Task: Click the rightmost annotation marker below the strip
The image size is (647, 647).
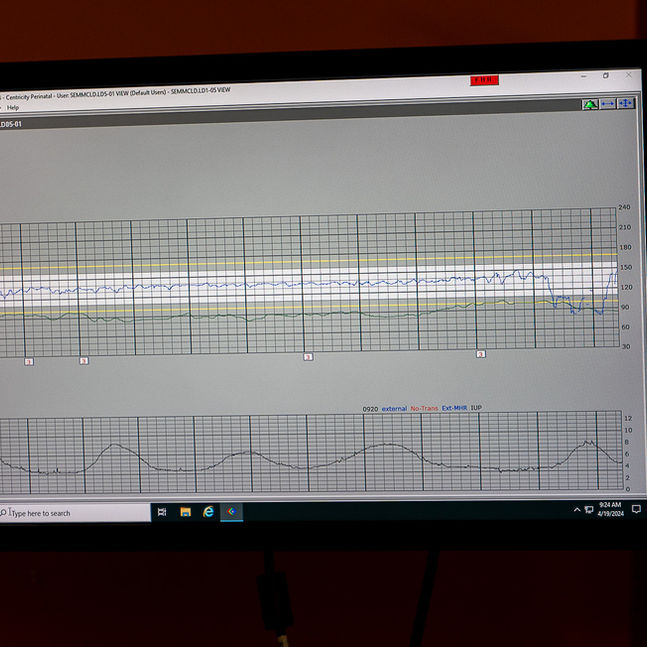Action: click(x=480, y=354)
